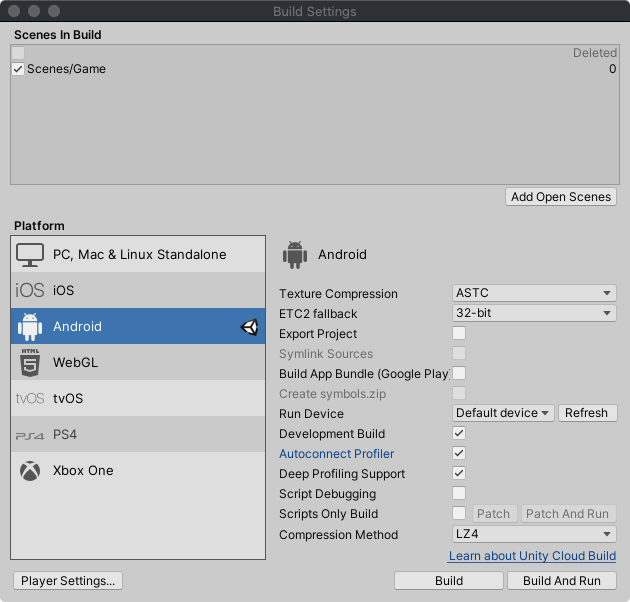This screenshot has width=630, height=602.
Task: Click the Refresh devices button
Action: pyautogui.click(x=587, y=413)
